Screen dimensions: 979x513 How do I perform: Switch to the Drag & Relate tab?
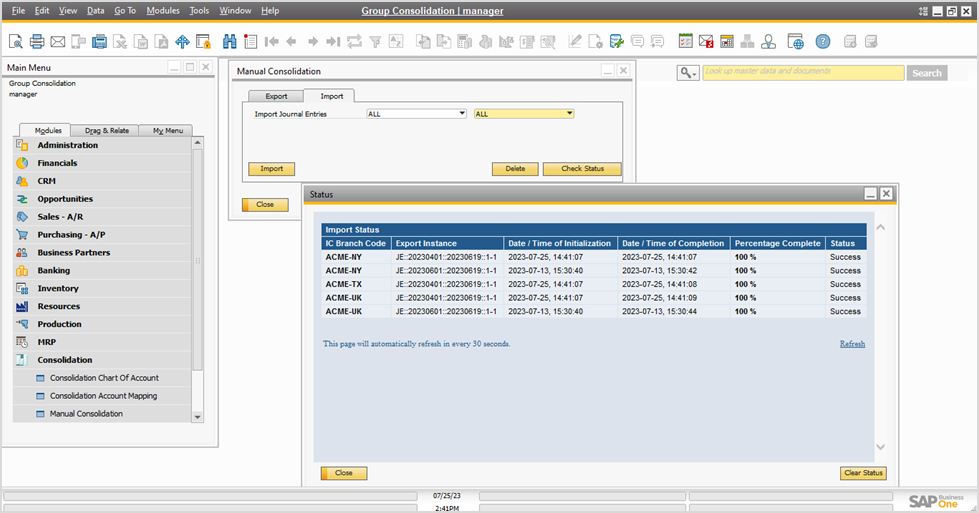pos(106,130)
